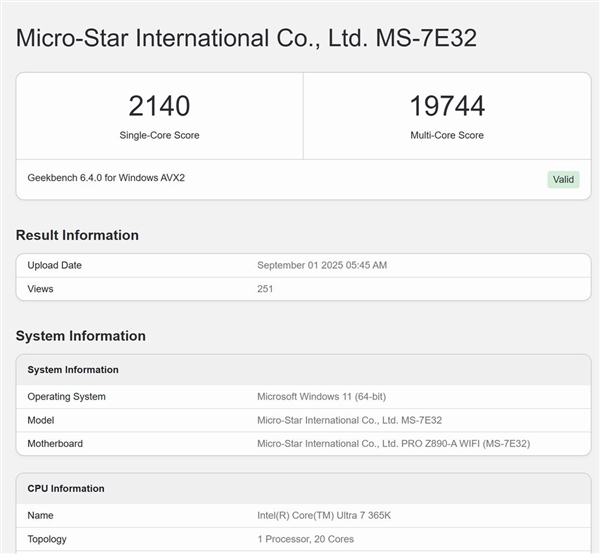600x554 pixels.
Task: Click the large System Information section heading
Action: tap(80, 336)
